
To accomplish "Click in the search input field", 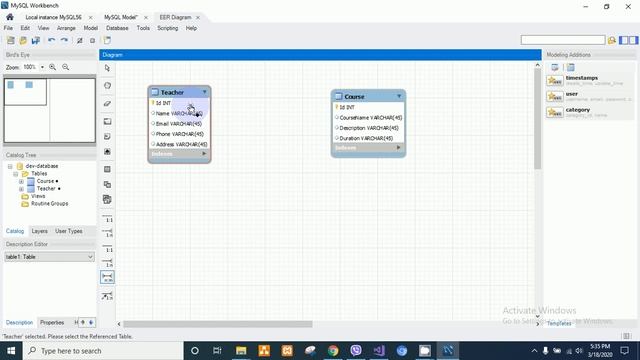I will pyautogui.click(x=563, y=40).
